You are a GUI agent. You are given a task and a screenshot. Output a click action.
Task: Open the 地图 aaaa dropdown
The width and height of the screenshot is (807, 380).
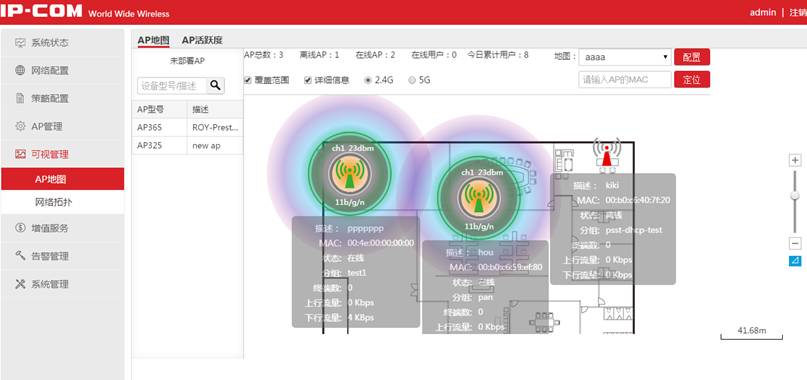tap(625, 57)
